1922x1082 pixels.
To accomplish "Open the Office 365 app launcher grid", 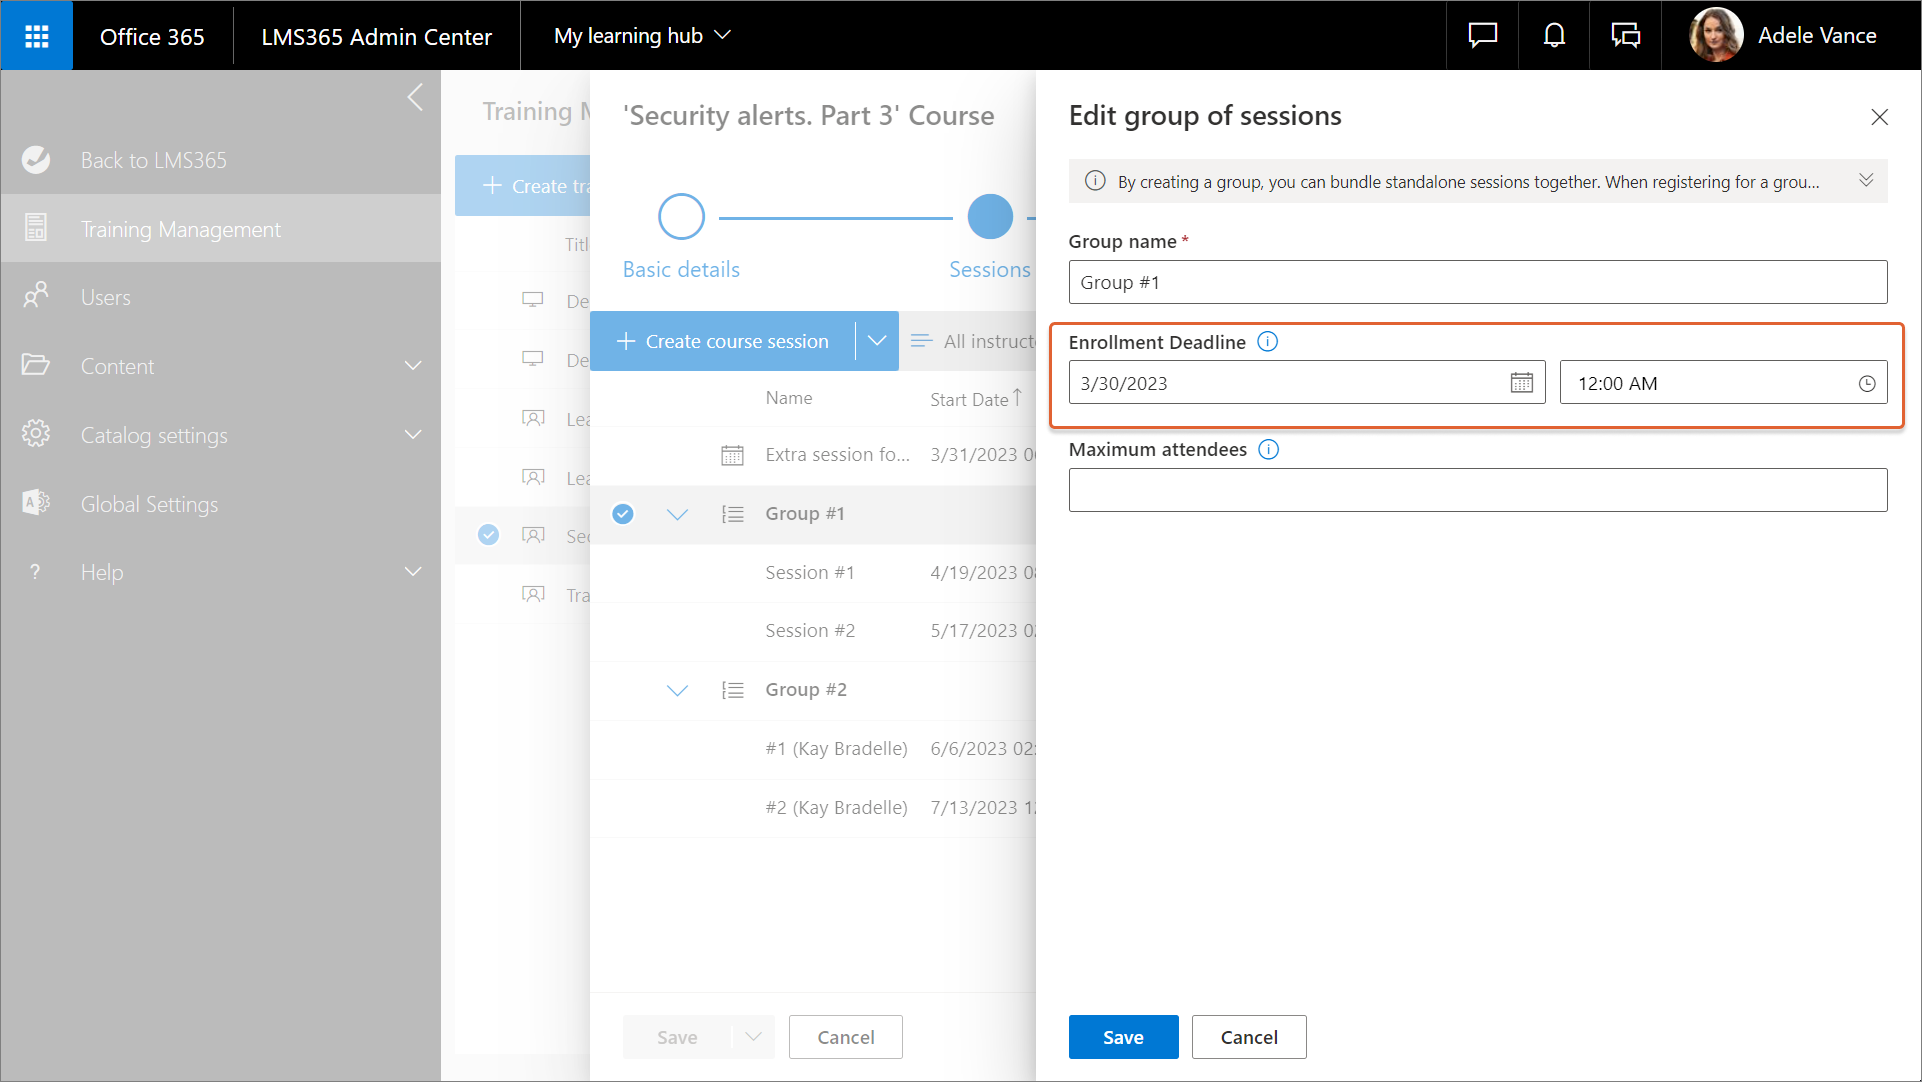I will (37, 36).
